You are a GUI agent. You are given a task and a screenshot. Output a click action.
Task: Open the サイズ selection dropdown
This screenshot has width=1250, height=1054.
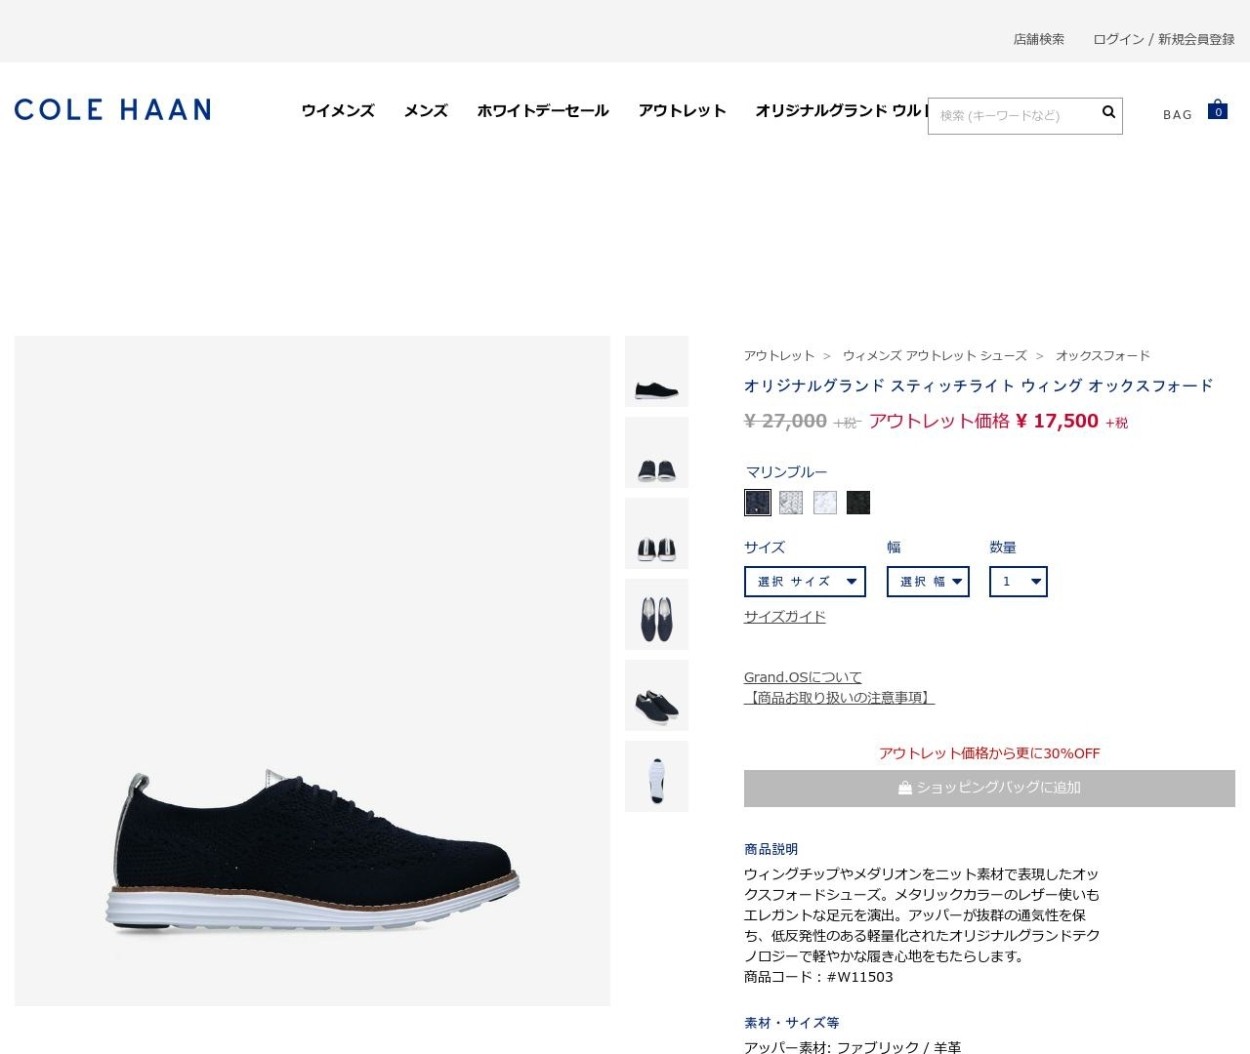pyautogui.click(x=805, y=581)
